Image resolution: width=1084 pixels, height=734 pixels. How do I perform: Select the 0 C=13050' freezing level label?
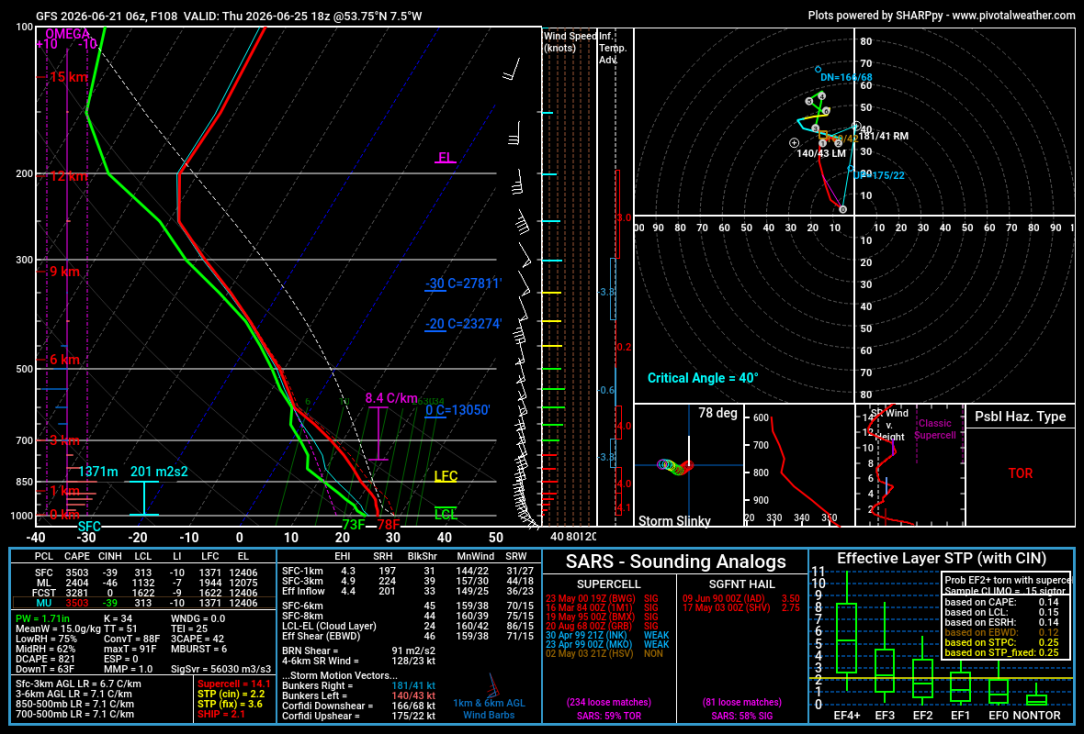[x=458, y=410]
